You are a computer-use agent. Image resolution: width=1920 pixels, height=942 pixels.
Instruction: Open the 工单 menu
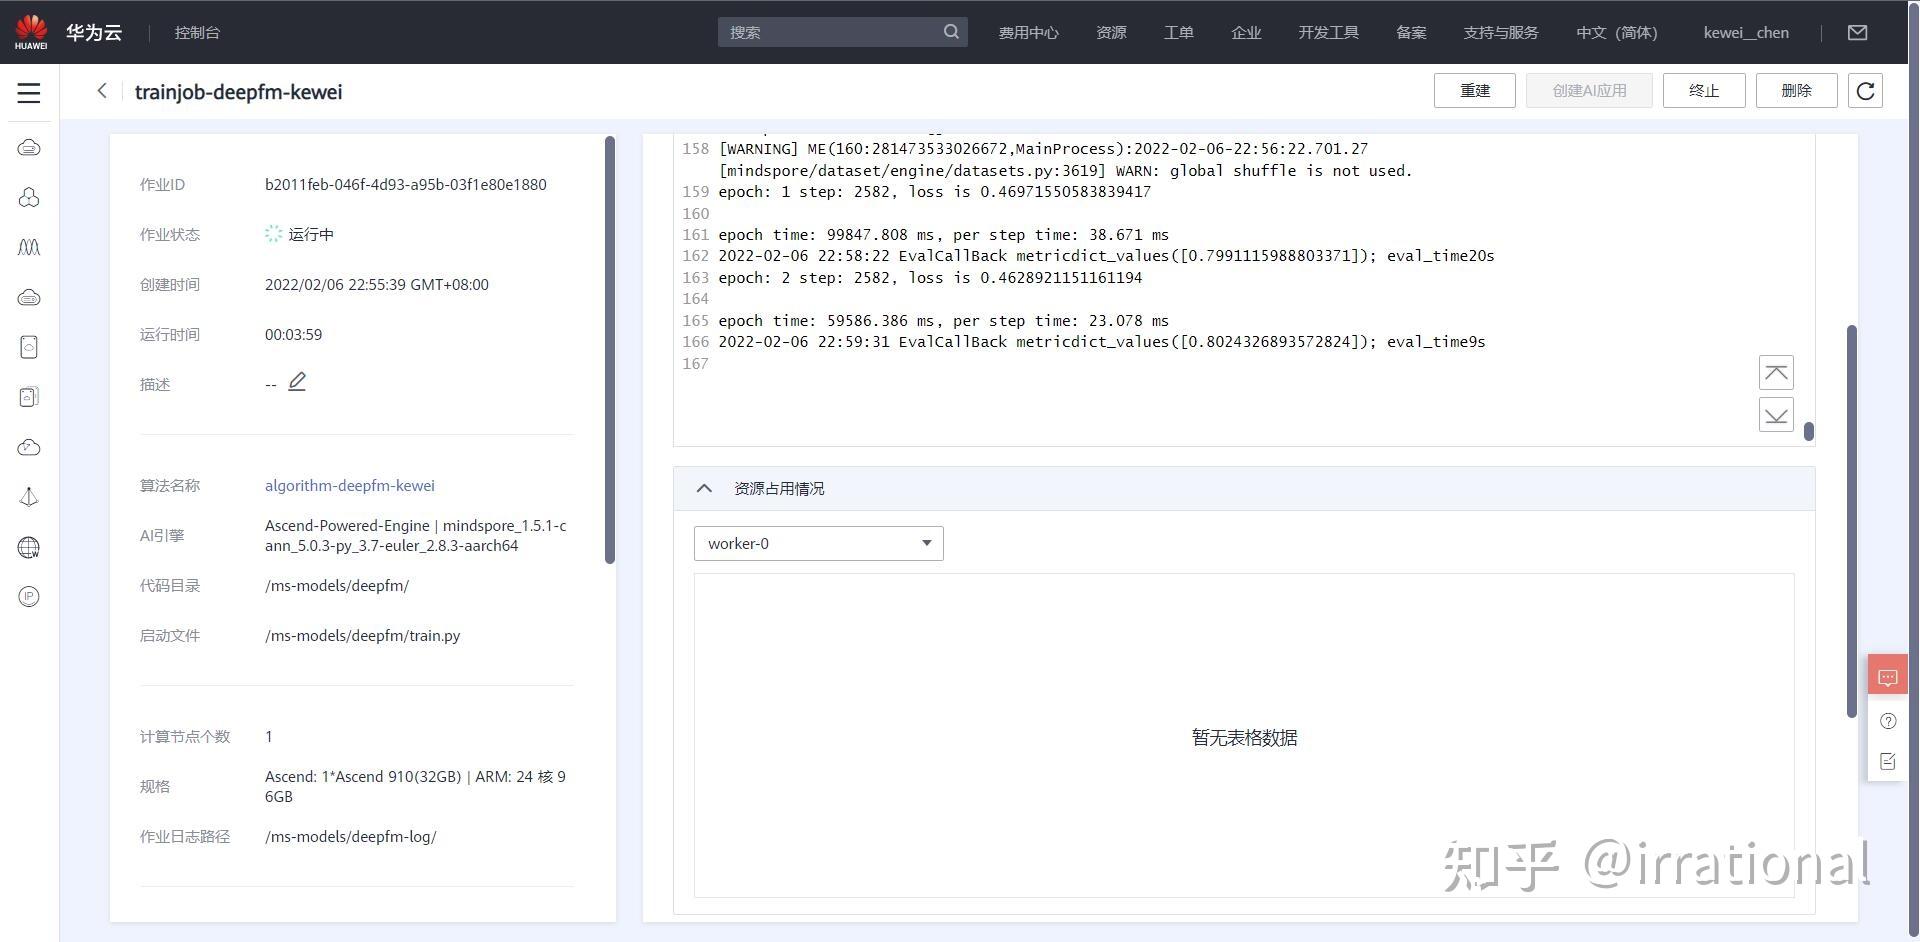[x=1179, y=32]
